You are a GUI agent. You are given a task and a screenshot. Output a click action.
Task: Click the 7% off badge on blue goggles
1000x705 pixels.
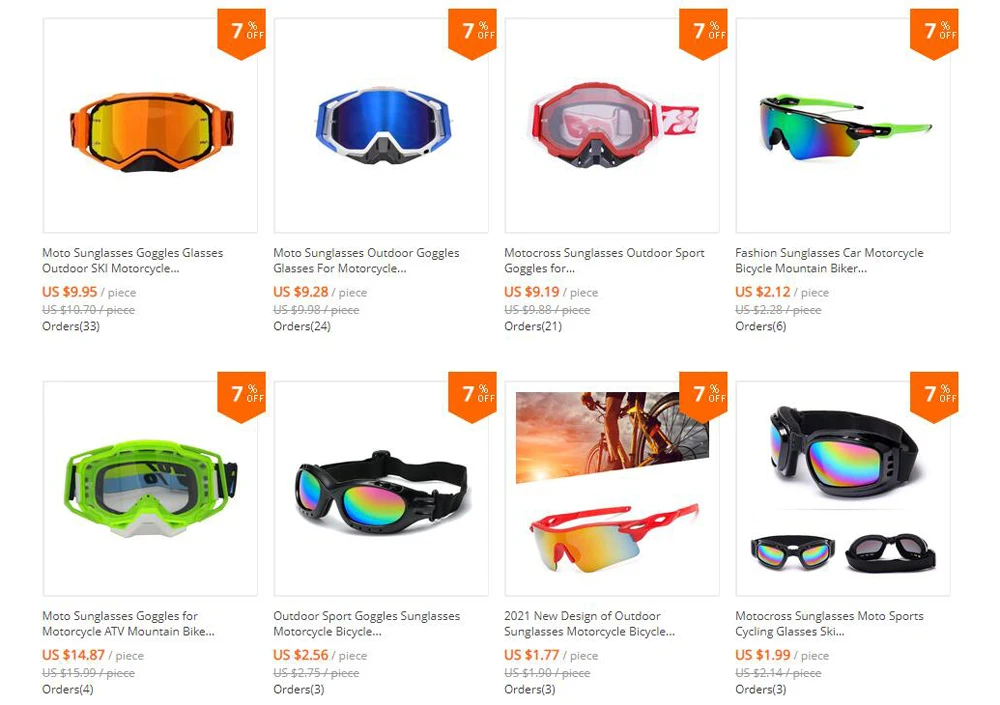coord(473,34)
